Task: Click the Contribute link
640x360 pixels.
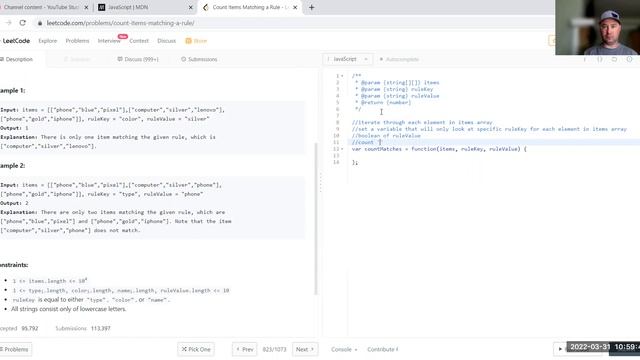Action: (x=382, y=349)
